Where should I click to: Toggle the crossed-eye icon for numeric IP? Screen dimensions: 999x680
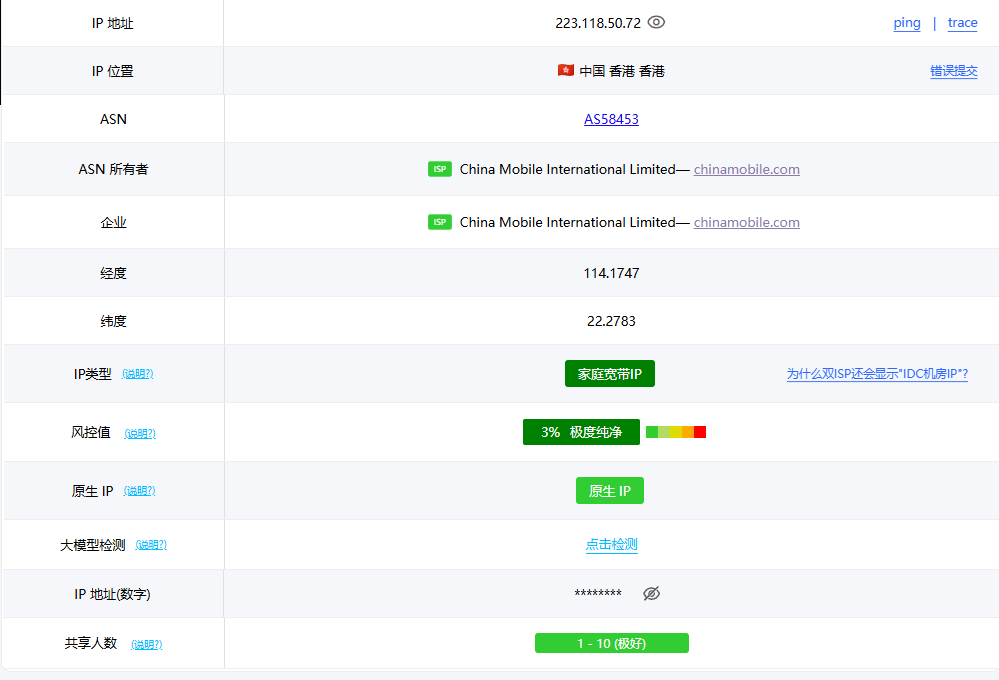(651, 594)
